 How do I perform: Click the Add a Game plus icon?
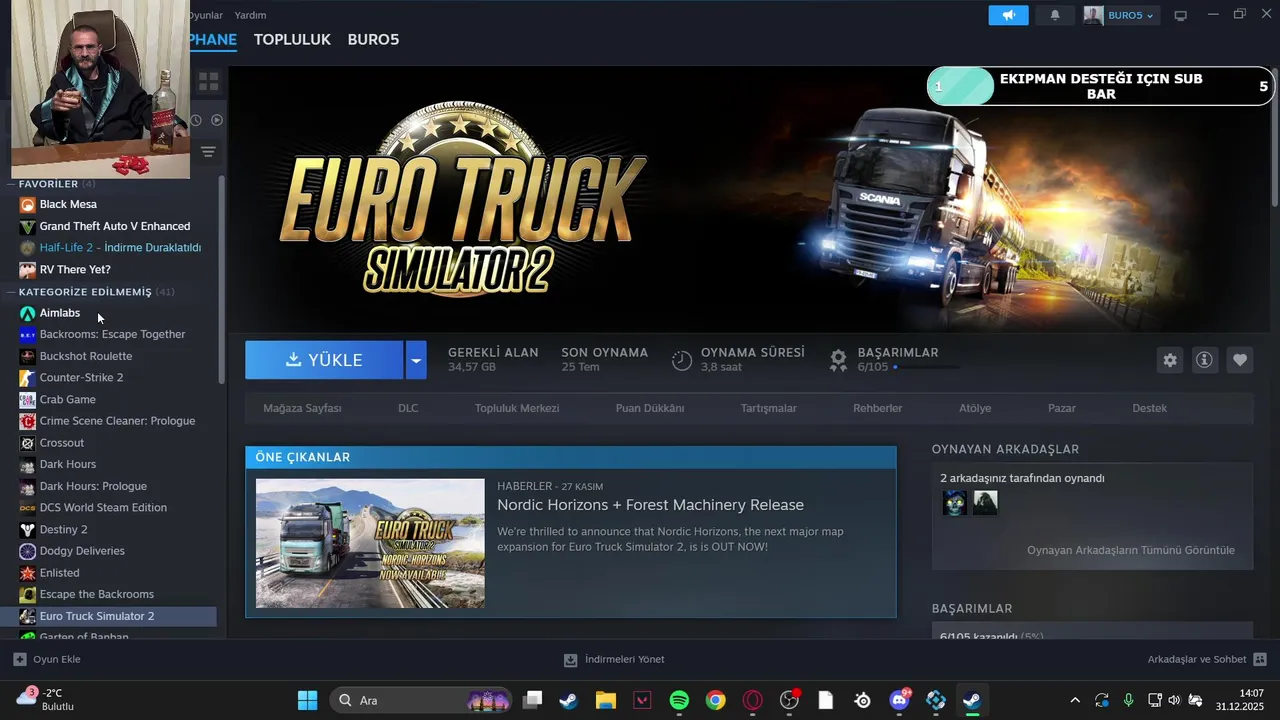[20, 660]
